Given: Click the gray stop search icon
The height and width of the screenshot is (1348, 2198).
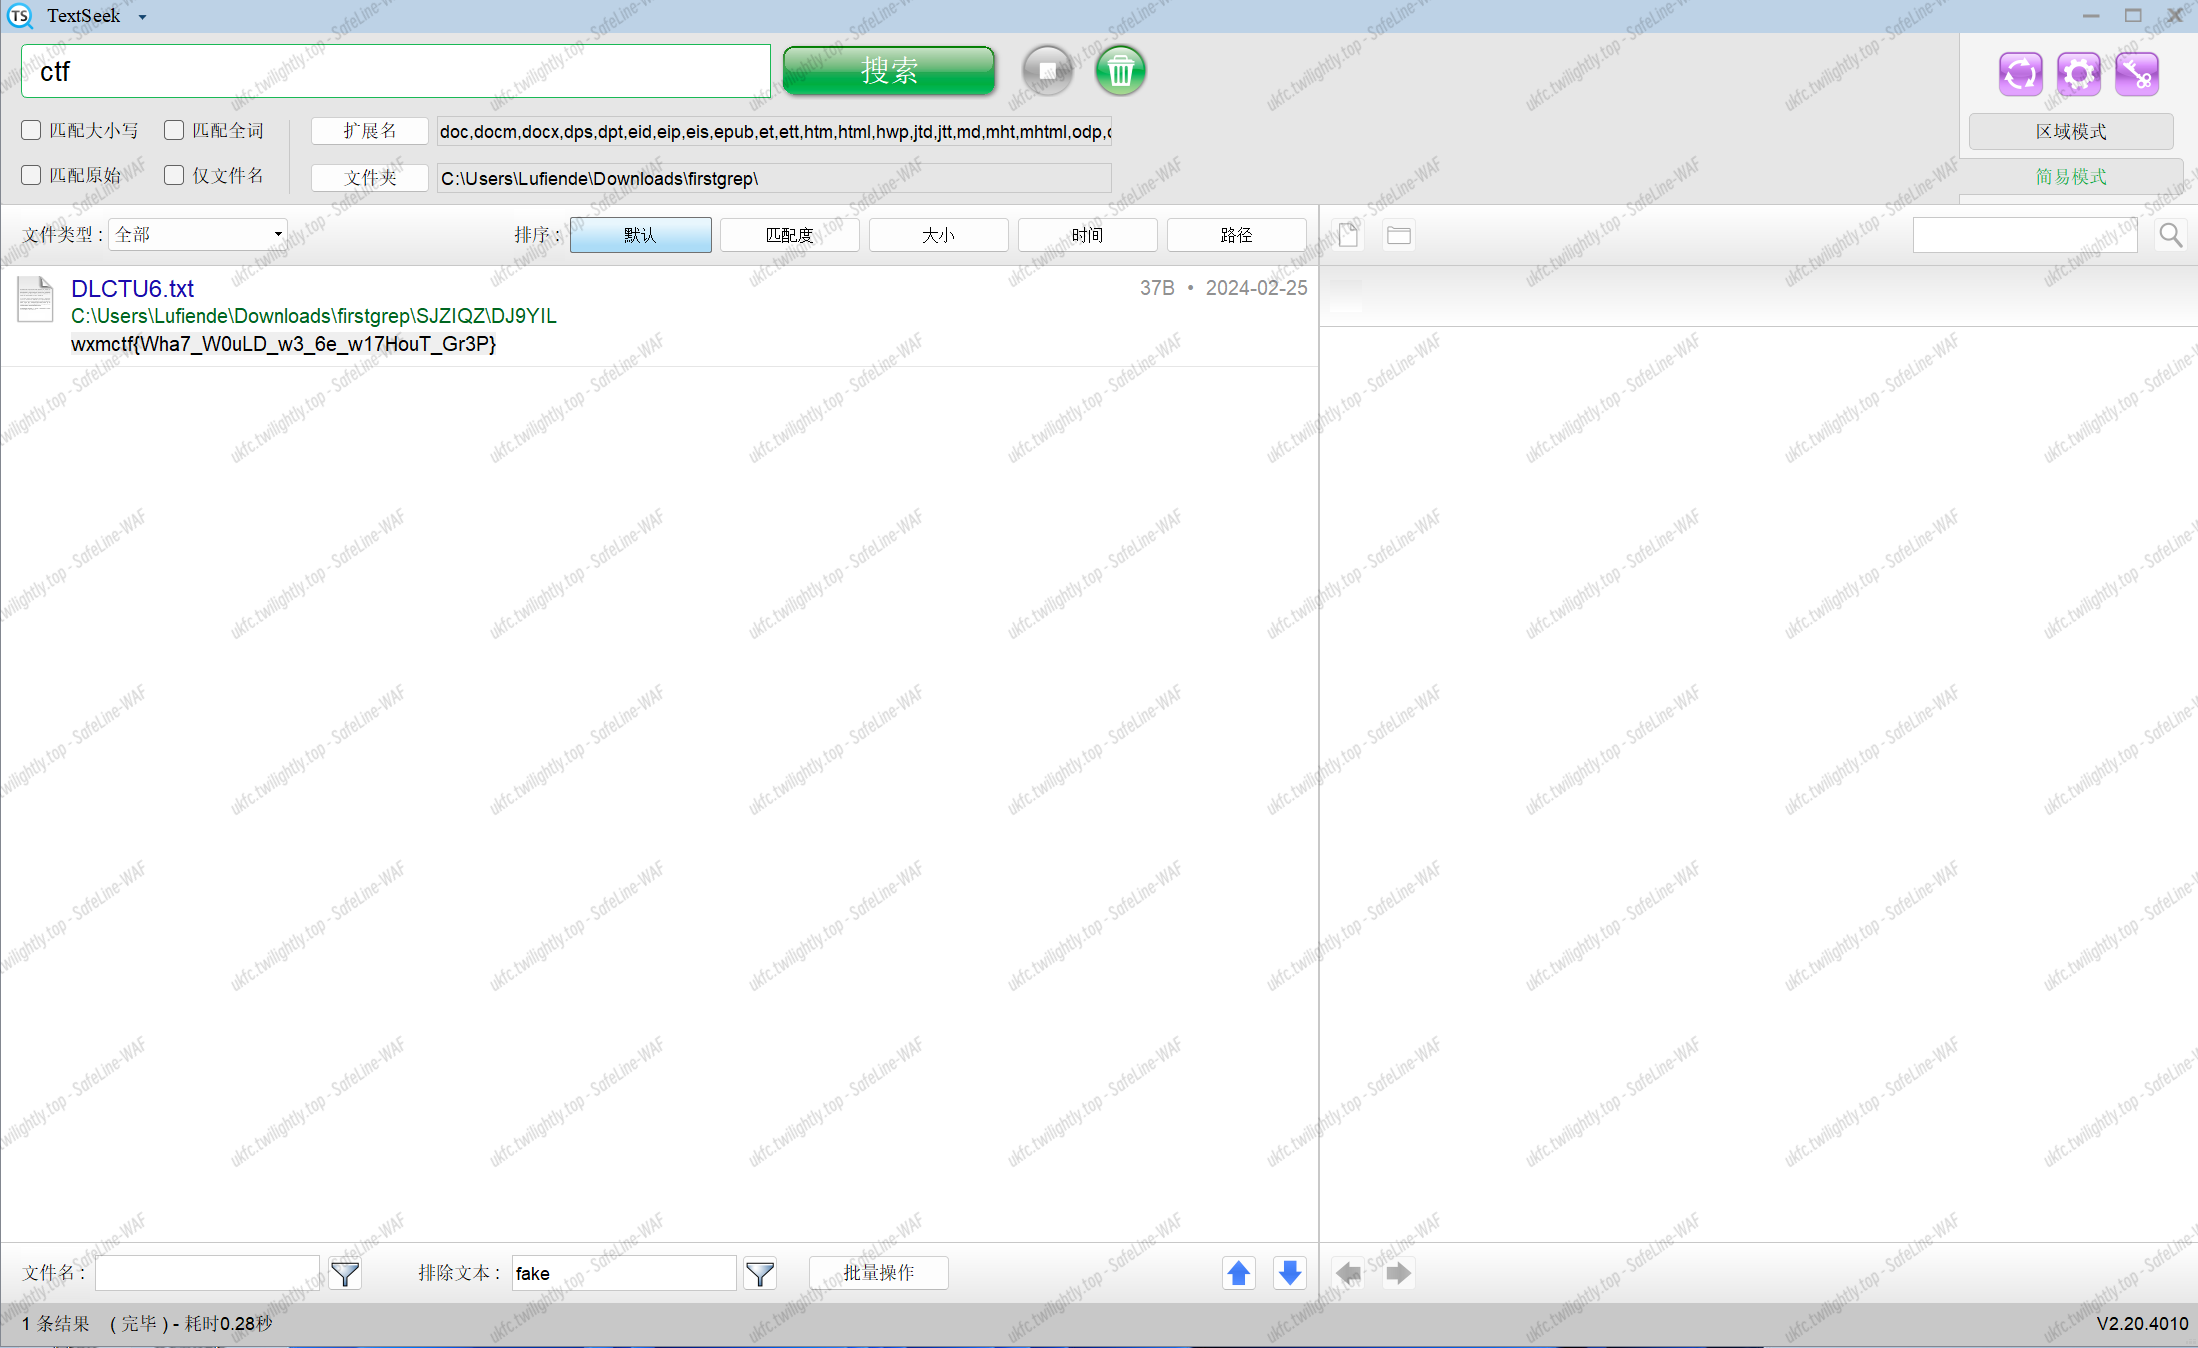Looking at the screenshot, I should click(x=1047, y=71).
